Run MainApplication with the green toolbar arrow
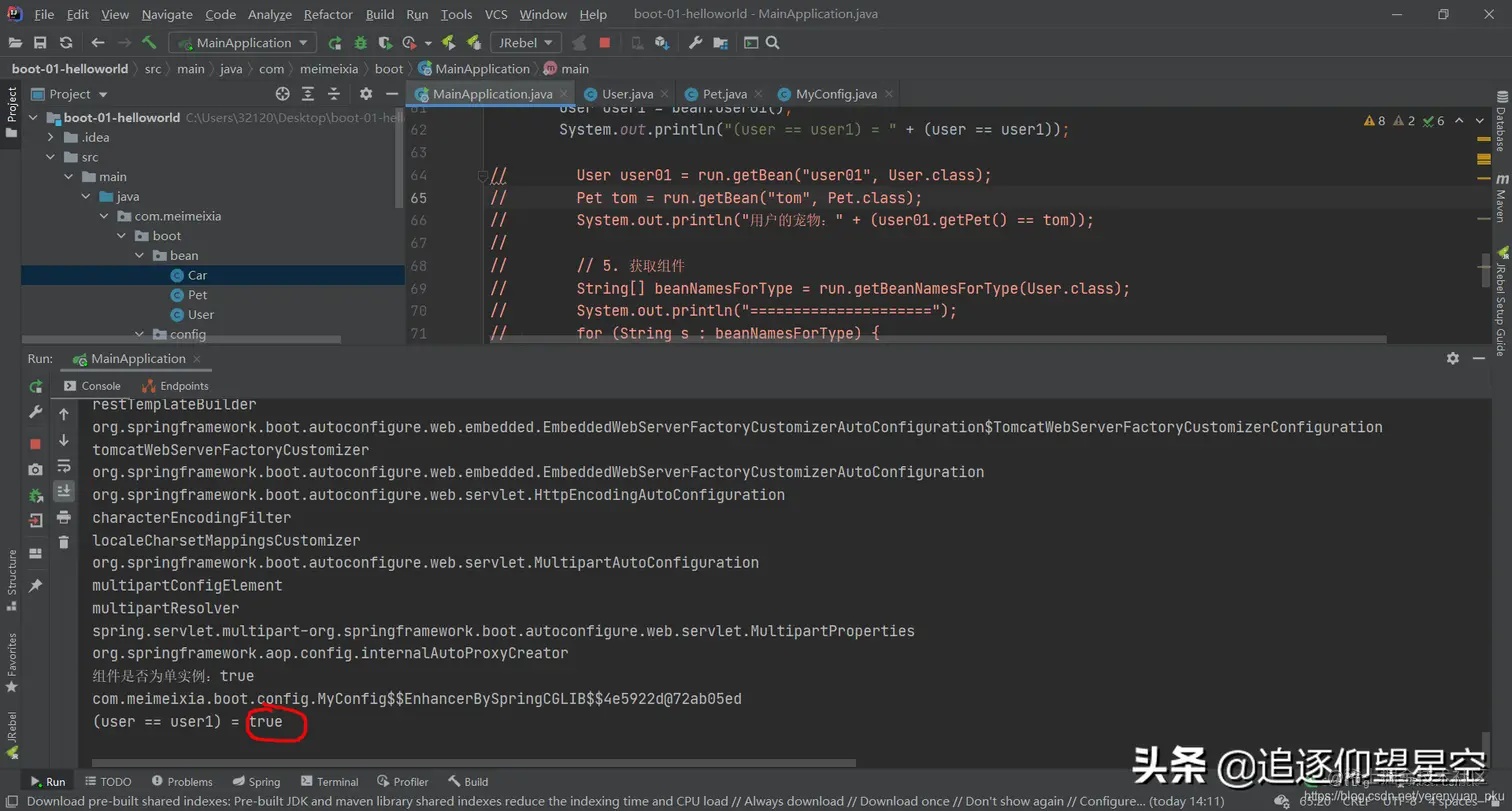The height and width of the screenshot is (811, 1512). (335, 43)
